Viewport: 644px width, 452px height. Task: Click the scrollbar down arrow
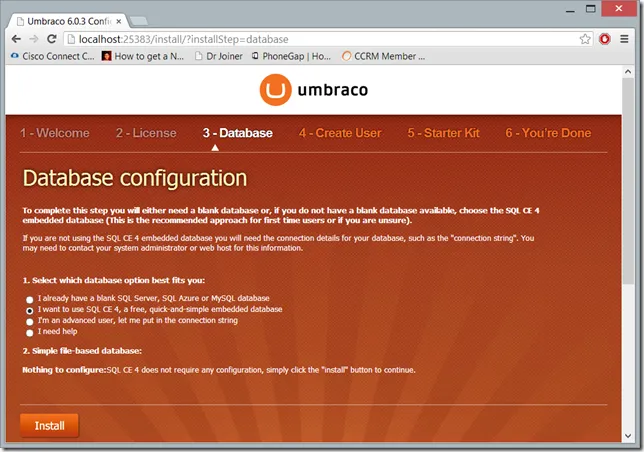tap(628, 436)
